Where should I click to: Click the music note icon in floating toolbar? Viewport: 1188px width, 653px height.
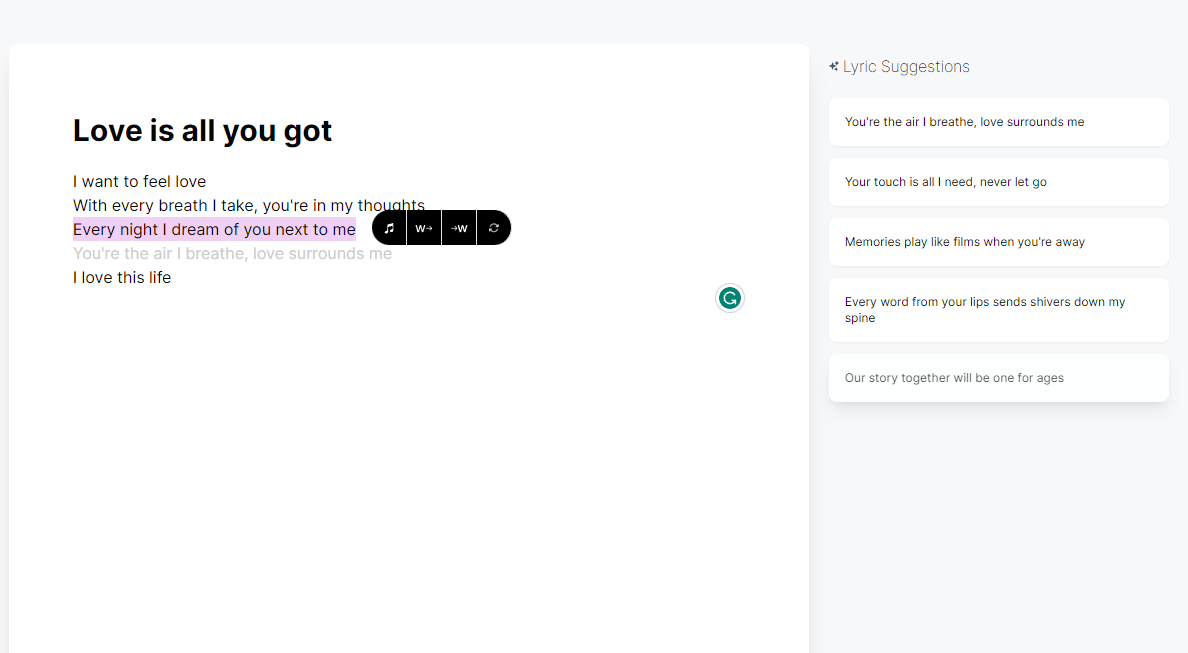[389, 228]
